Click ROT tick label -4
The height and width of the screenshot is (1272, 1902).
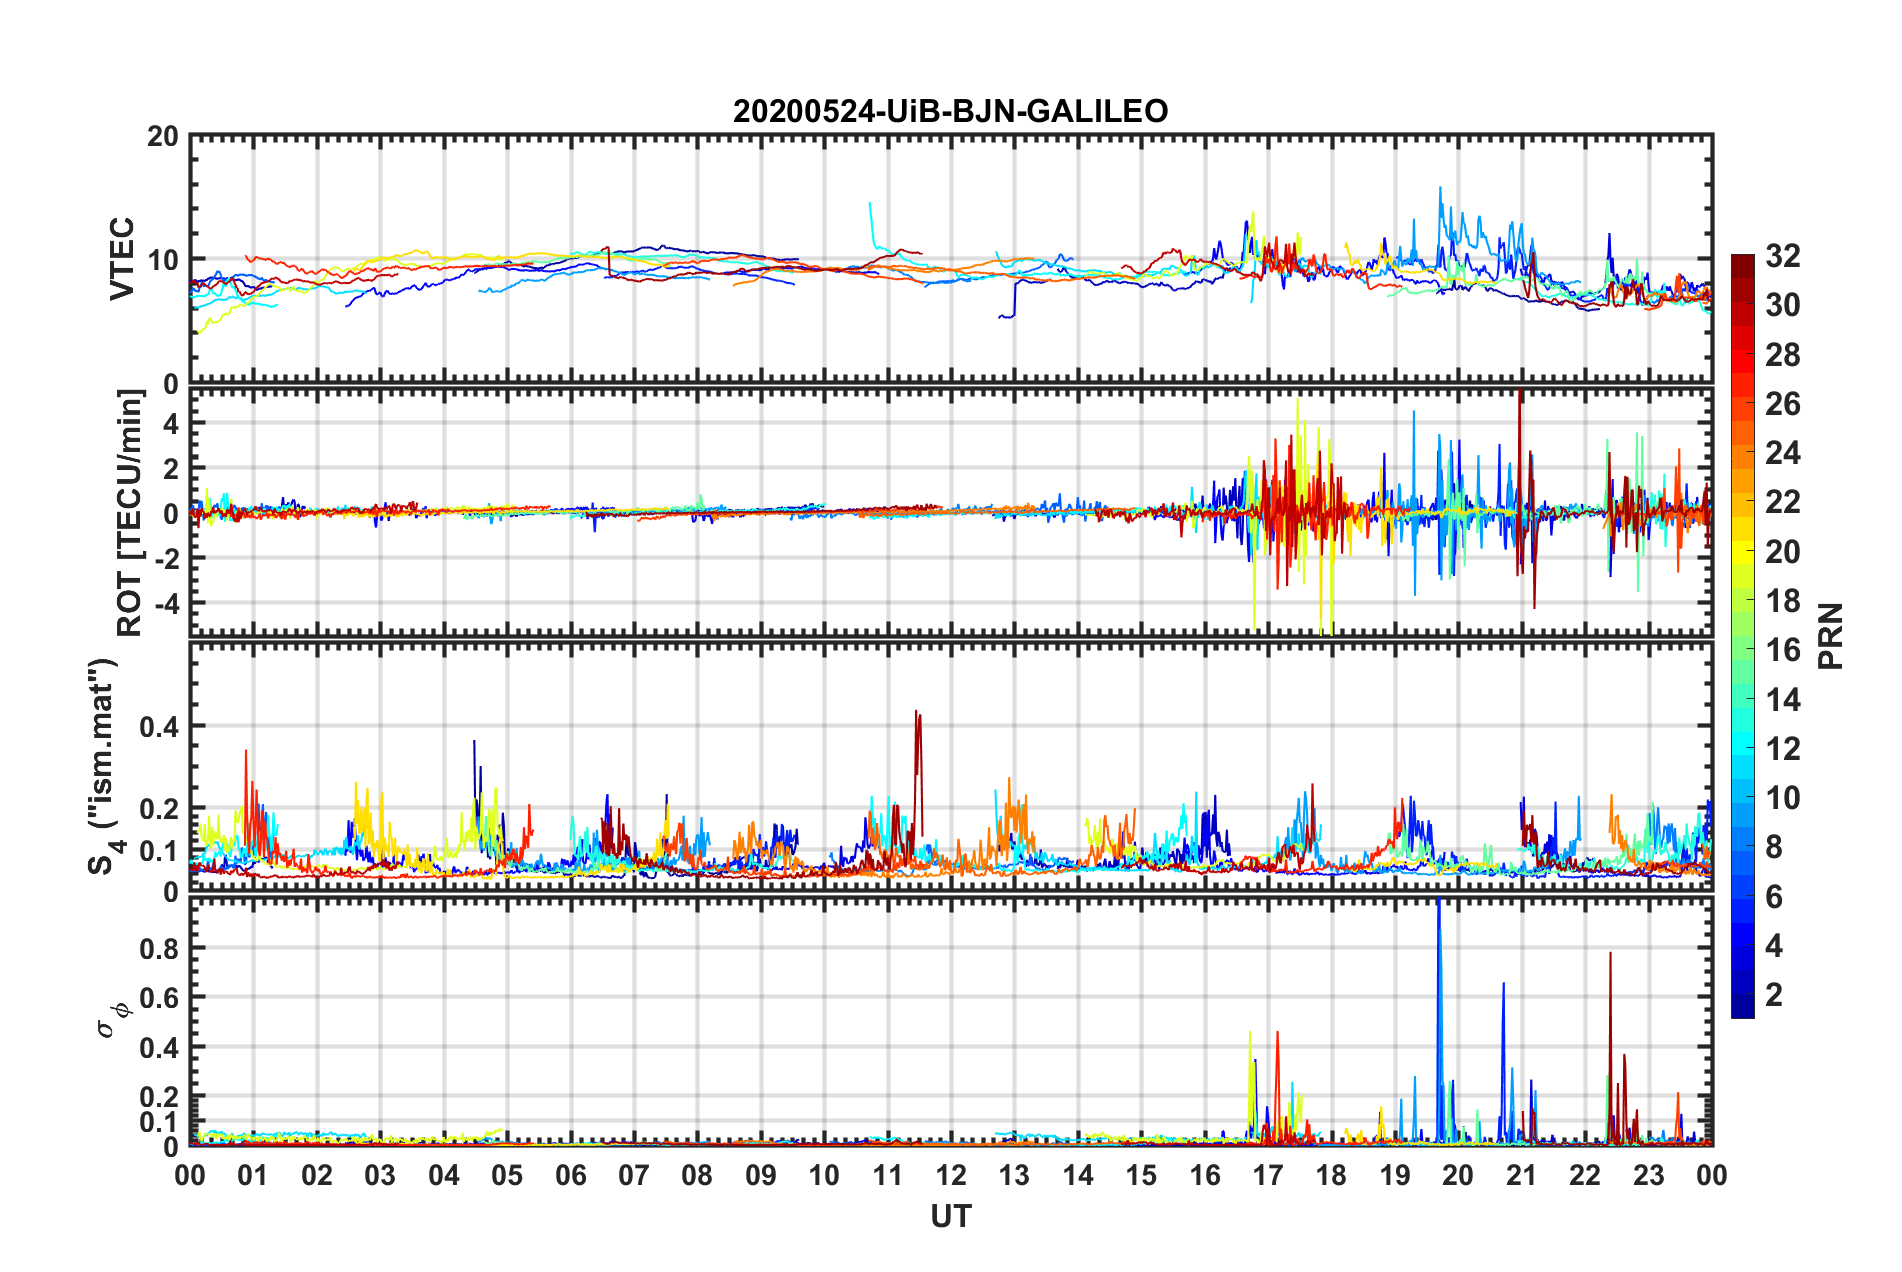point(166,603)
